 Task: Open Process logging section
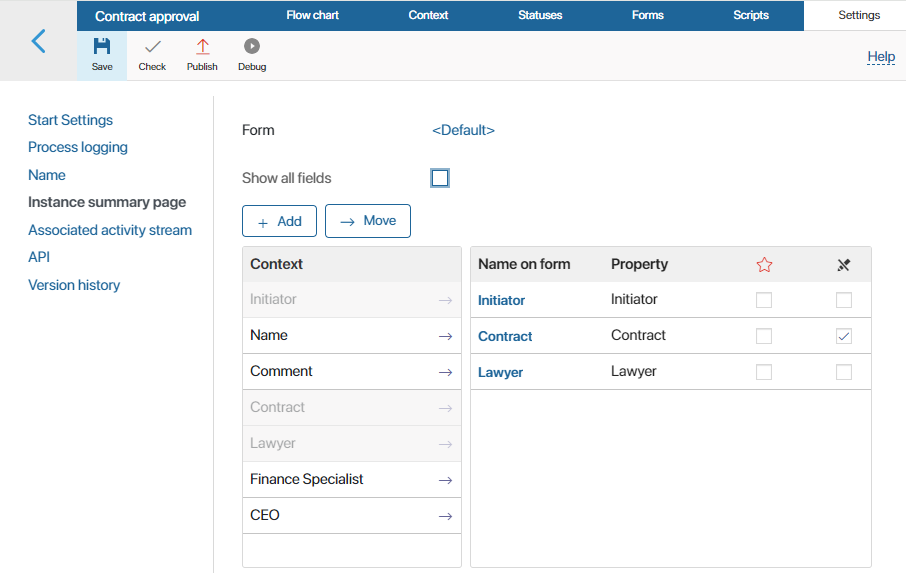click(78, 147)
